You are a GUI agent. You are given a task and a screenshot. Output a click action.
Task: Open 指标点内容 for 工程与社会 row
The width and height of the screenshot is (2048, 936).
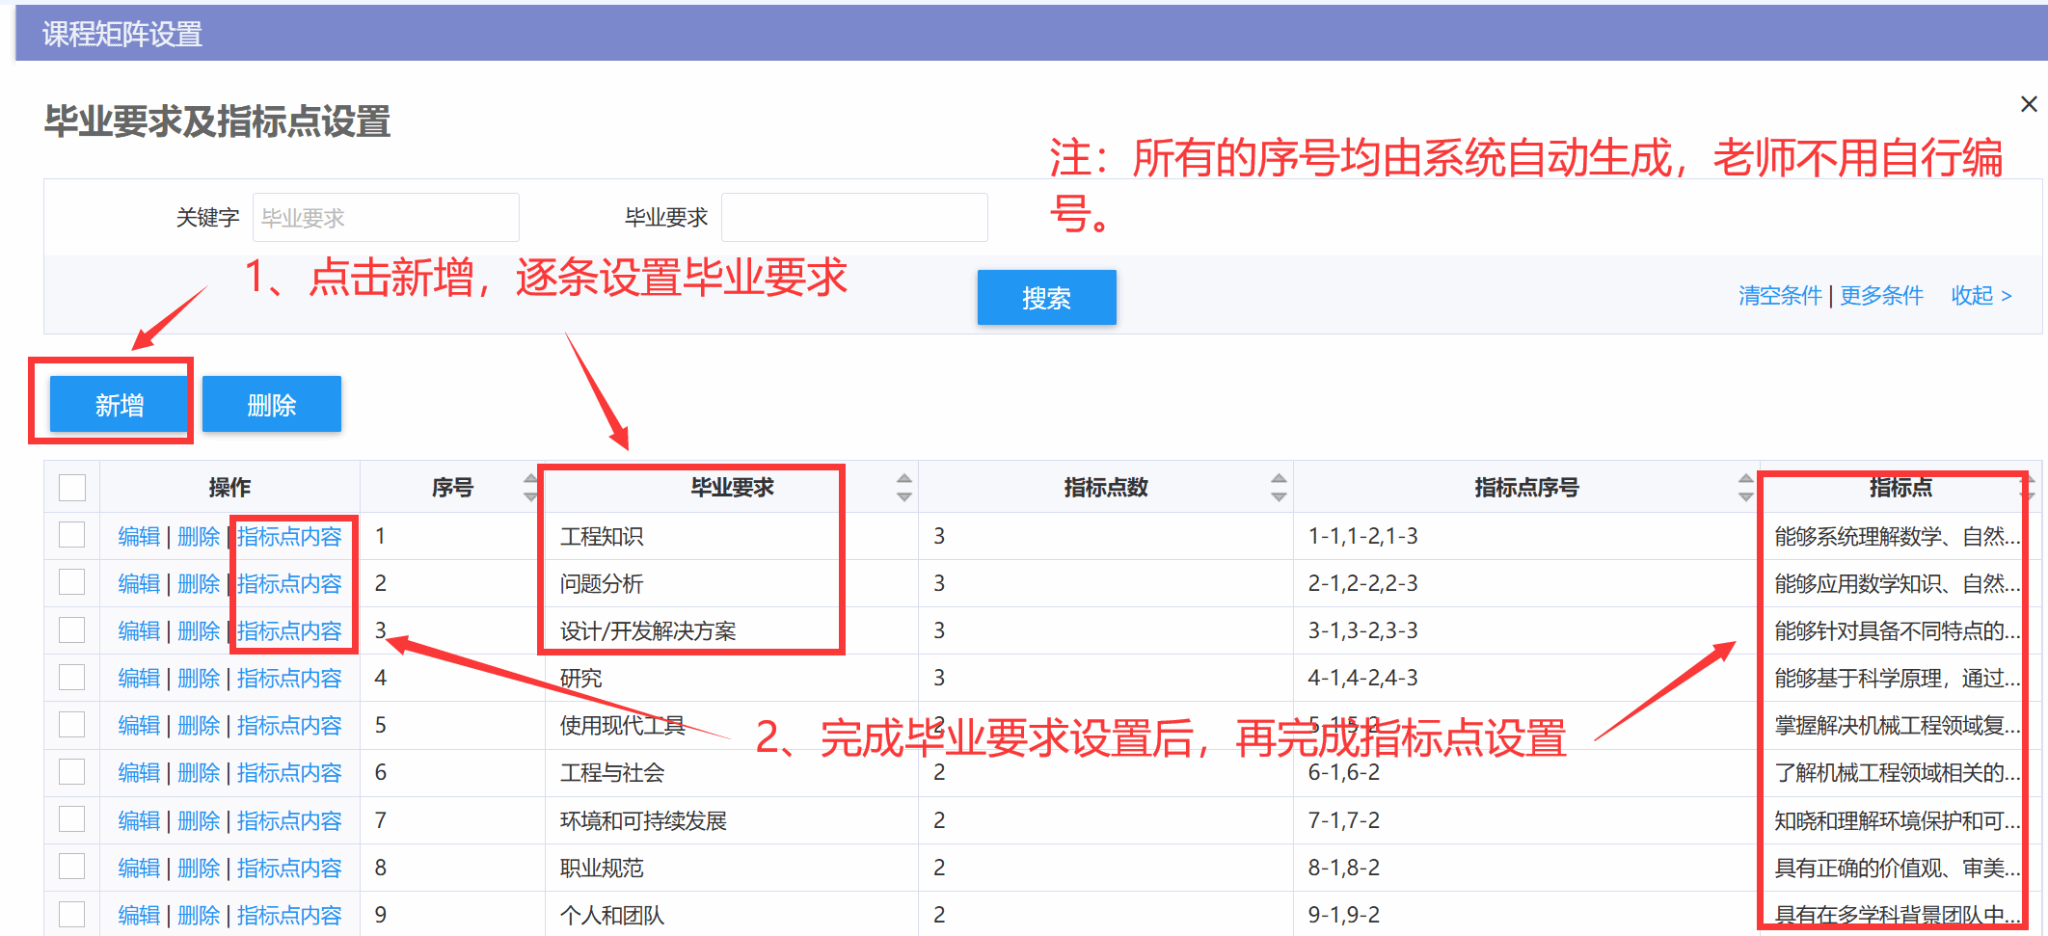tap(289, 772)
